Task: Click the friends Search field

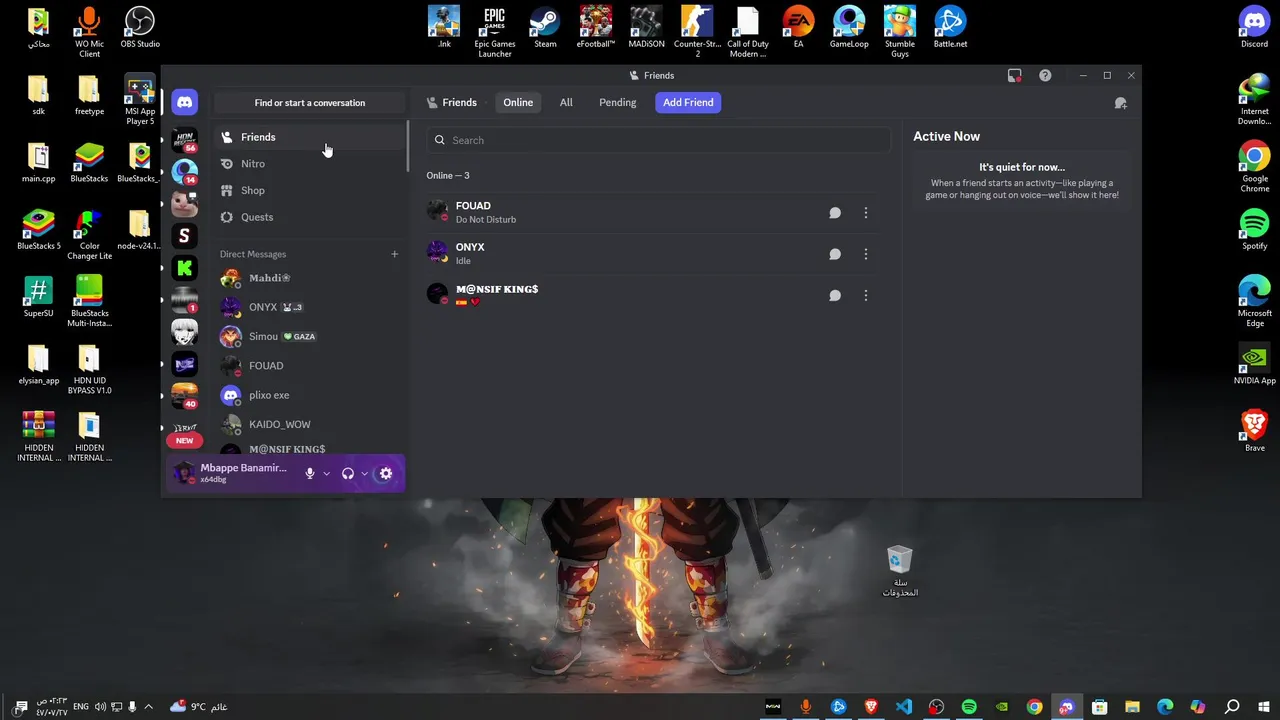Action: click(658, 140)
